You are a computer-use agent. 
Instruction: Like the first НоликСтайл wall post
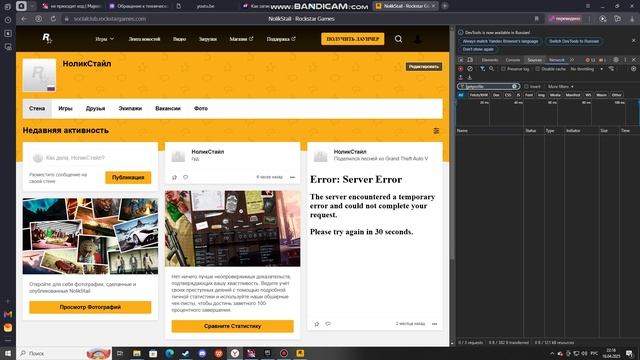click(174, 177)
